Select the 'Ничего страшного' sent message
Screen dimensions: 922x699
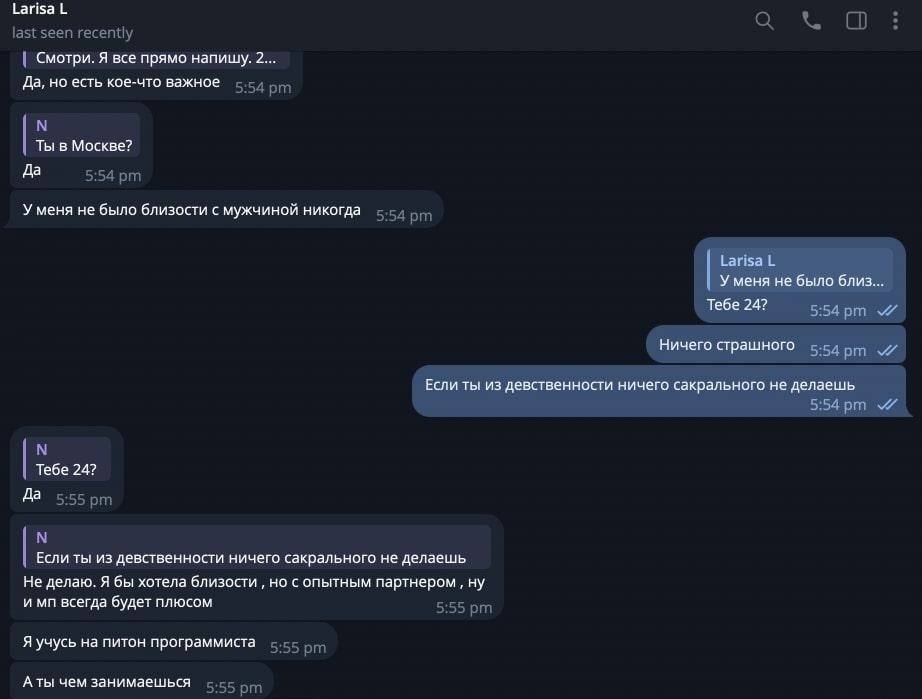pos(727,345)
